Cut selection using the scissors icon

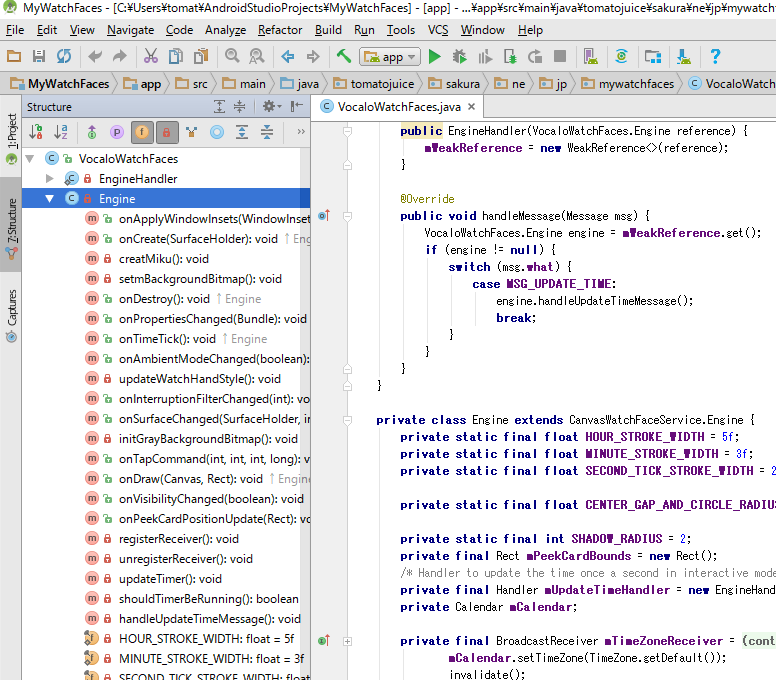pyautogui.click(x=150, y=56)
